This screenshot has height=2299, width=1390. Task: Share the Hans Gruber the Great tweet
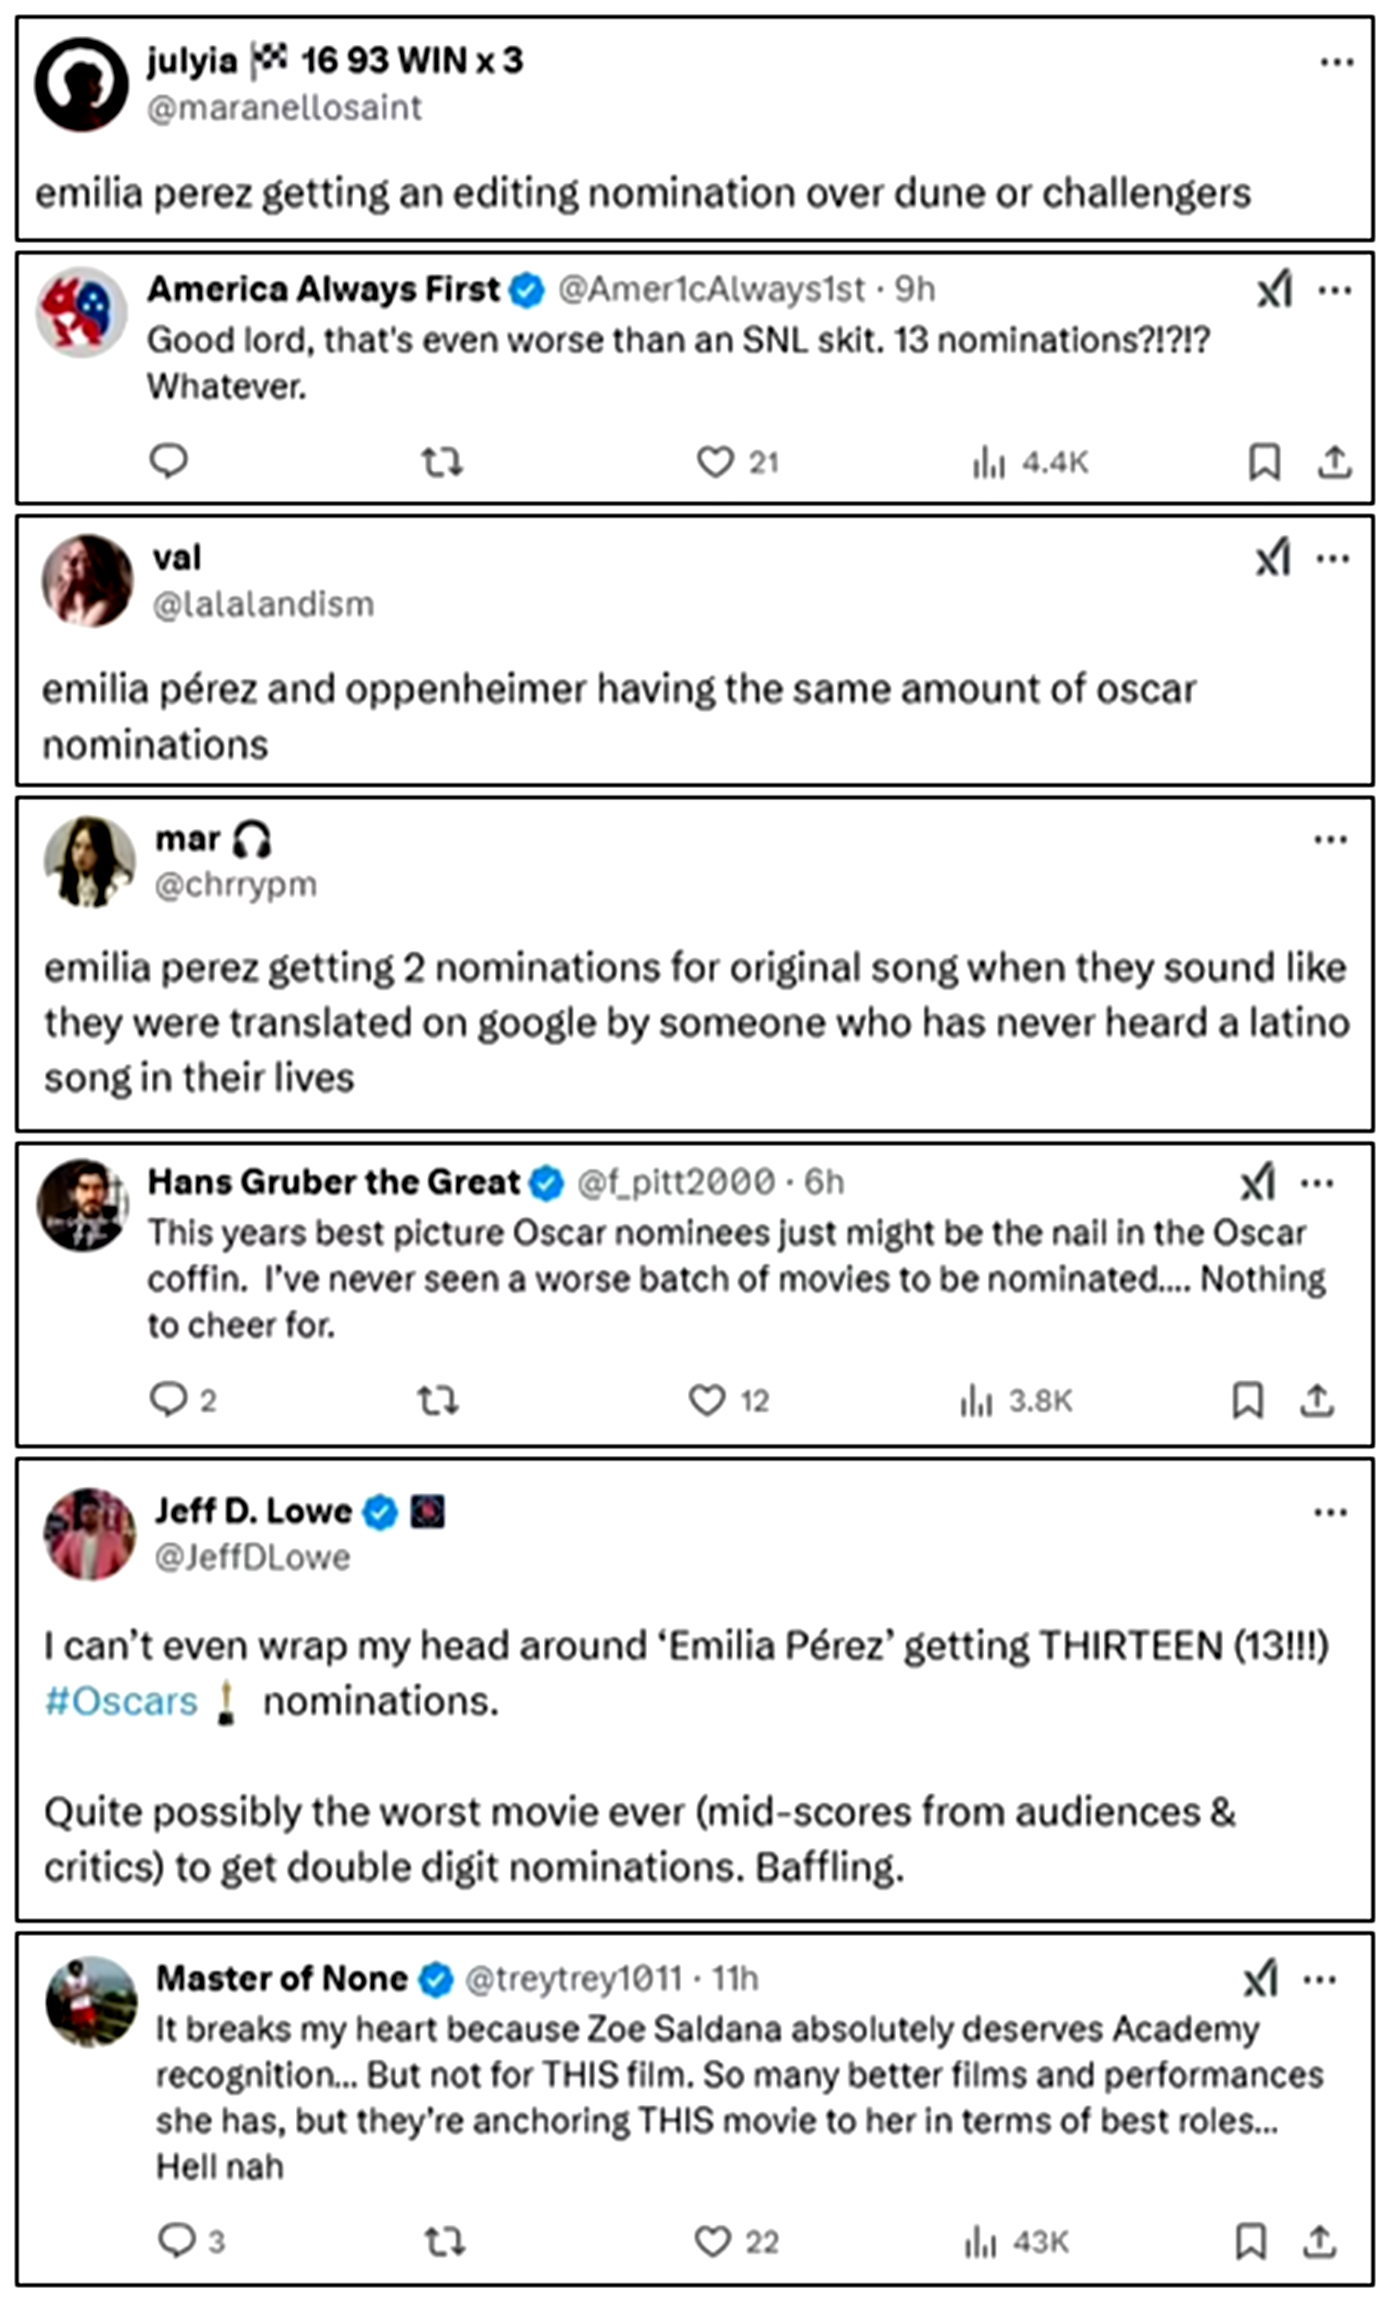[1317, 1400]
